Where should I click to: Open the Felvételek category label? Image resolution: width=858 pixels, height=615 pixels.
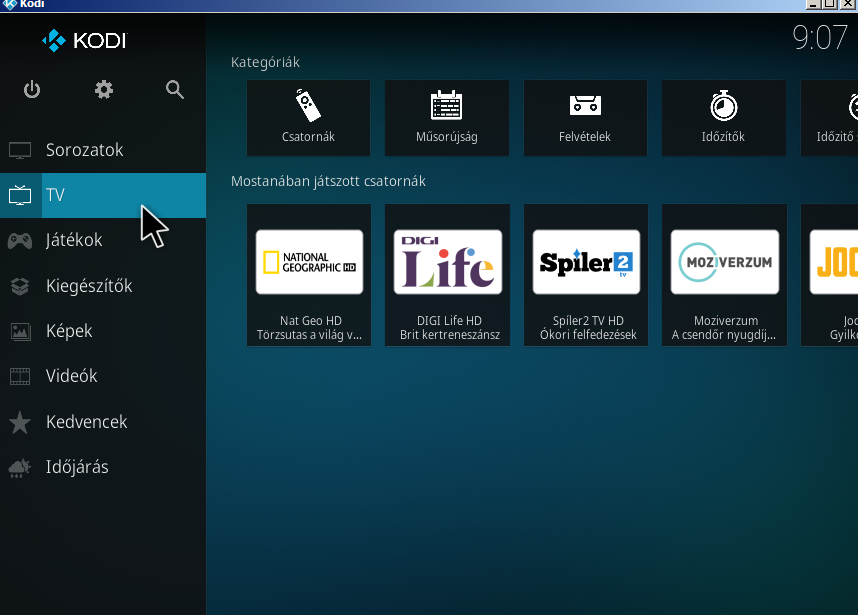tap(585, 137)
